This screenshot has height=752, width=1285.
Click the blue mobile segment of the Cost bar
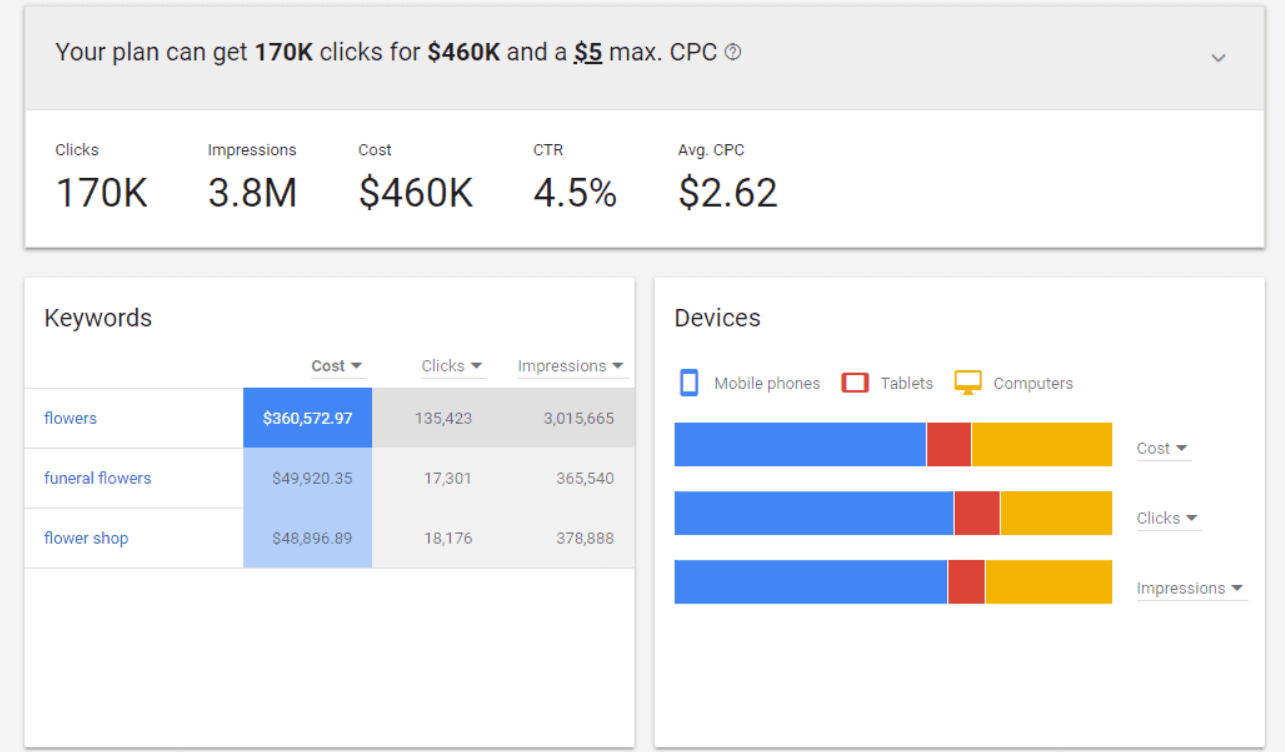pos(800,444)
